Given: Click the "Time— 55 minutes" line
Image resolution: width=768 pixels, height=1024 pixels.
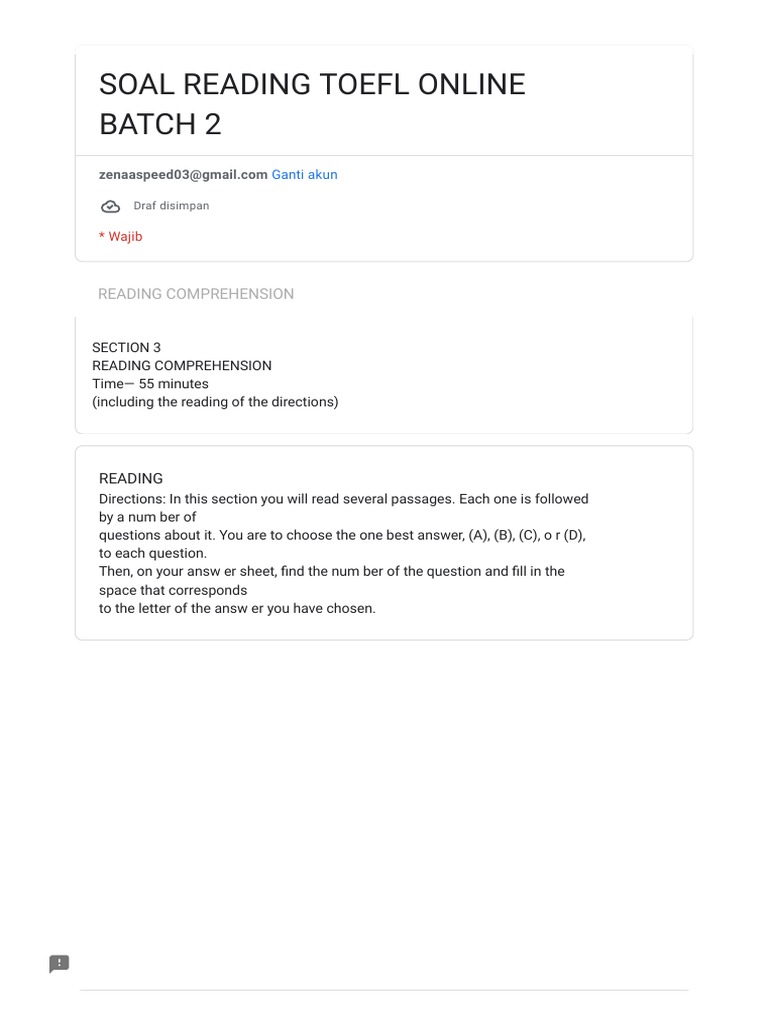Looking at the screenshot, I should coord(150,384).
